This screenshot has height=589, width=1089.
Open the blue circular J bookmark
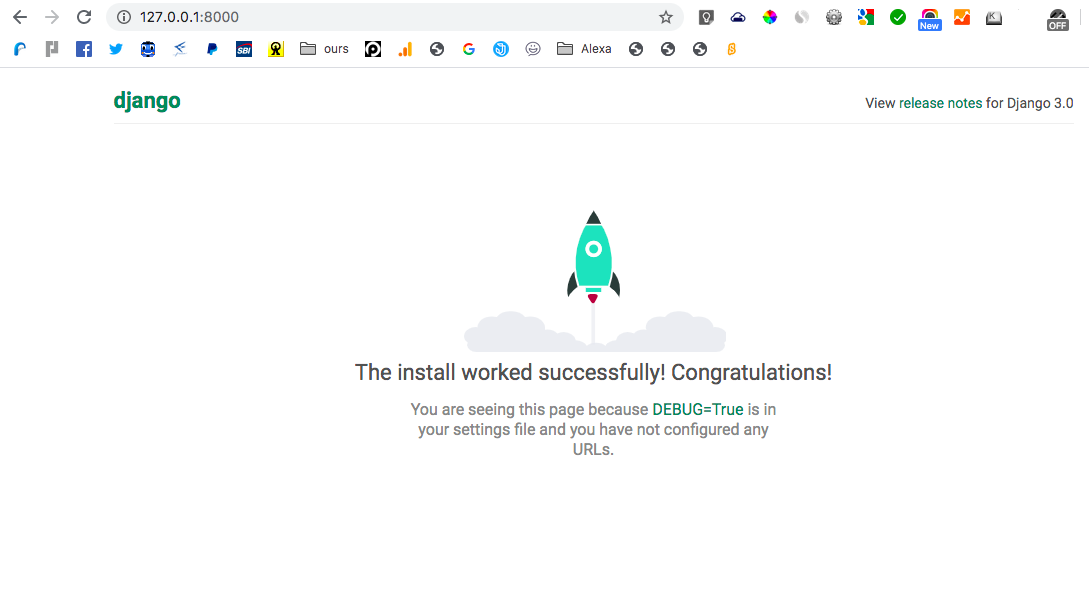[501, 49]
